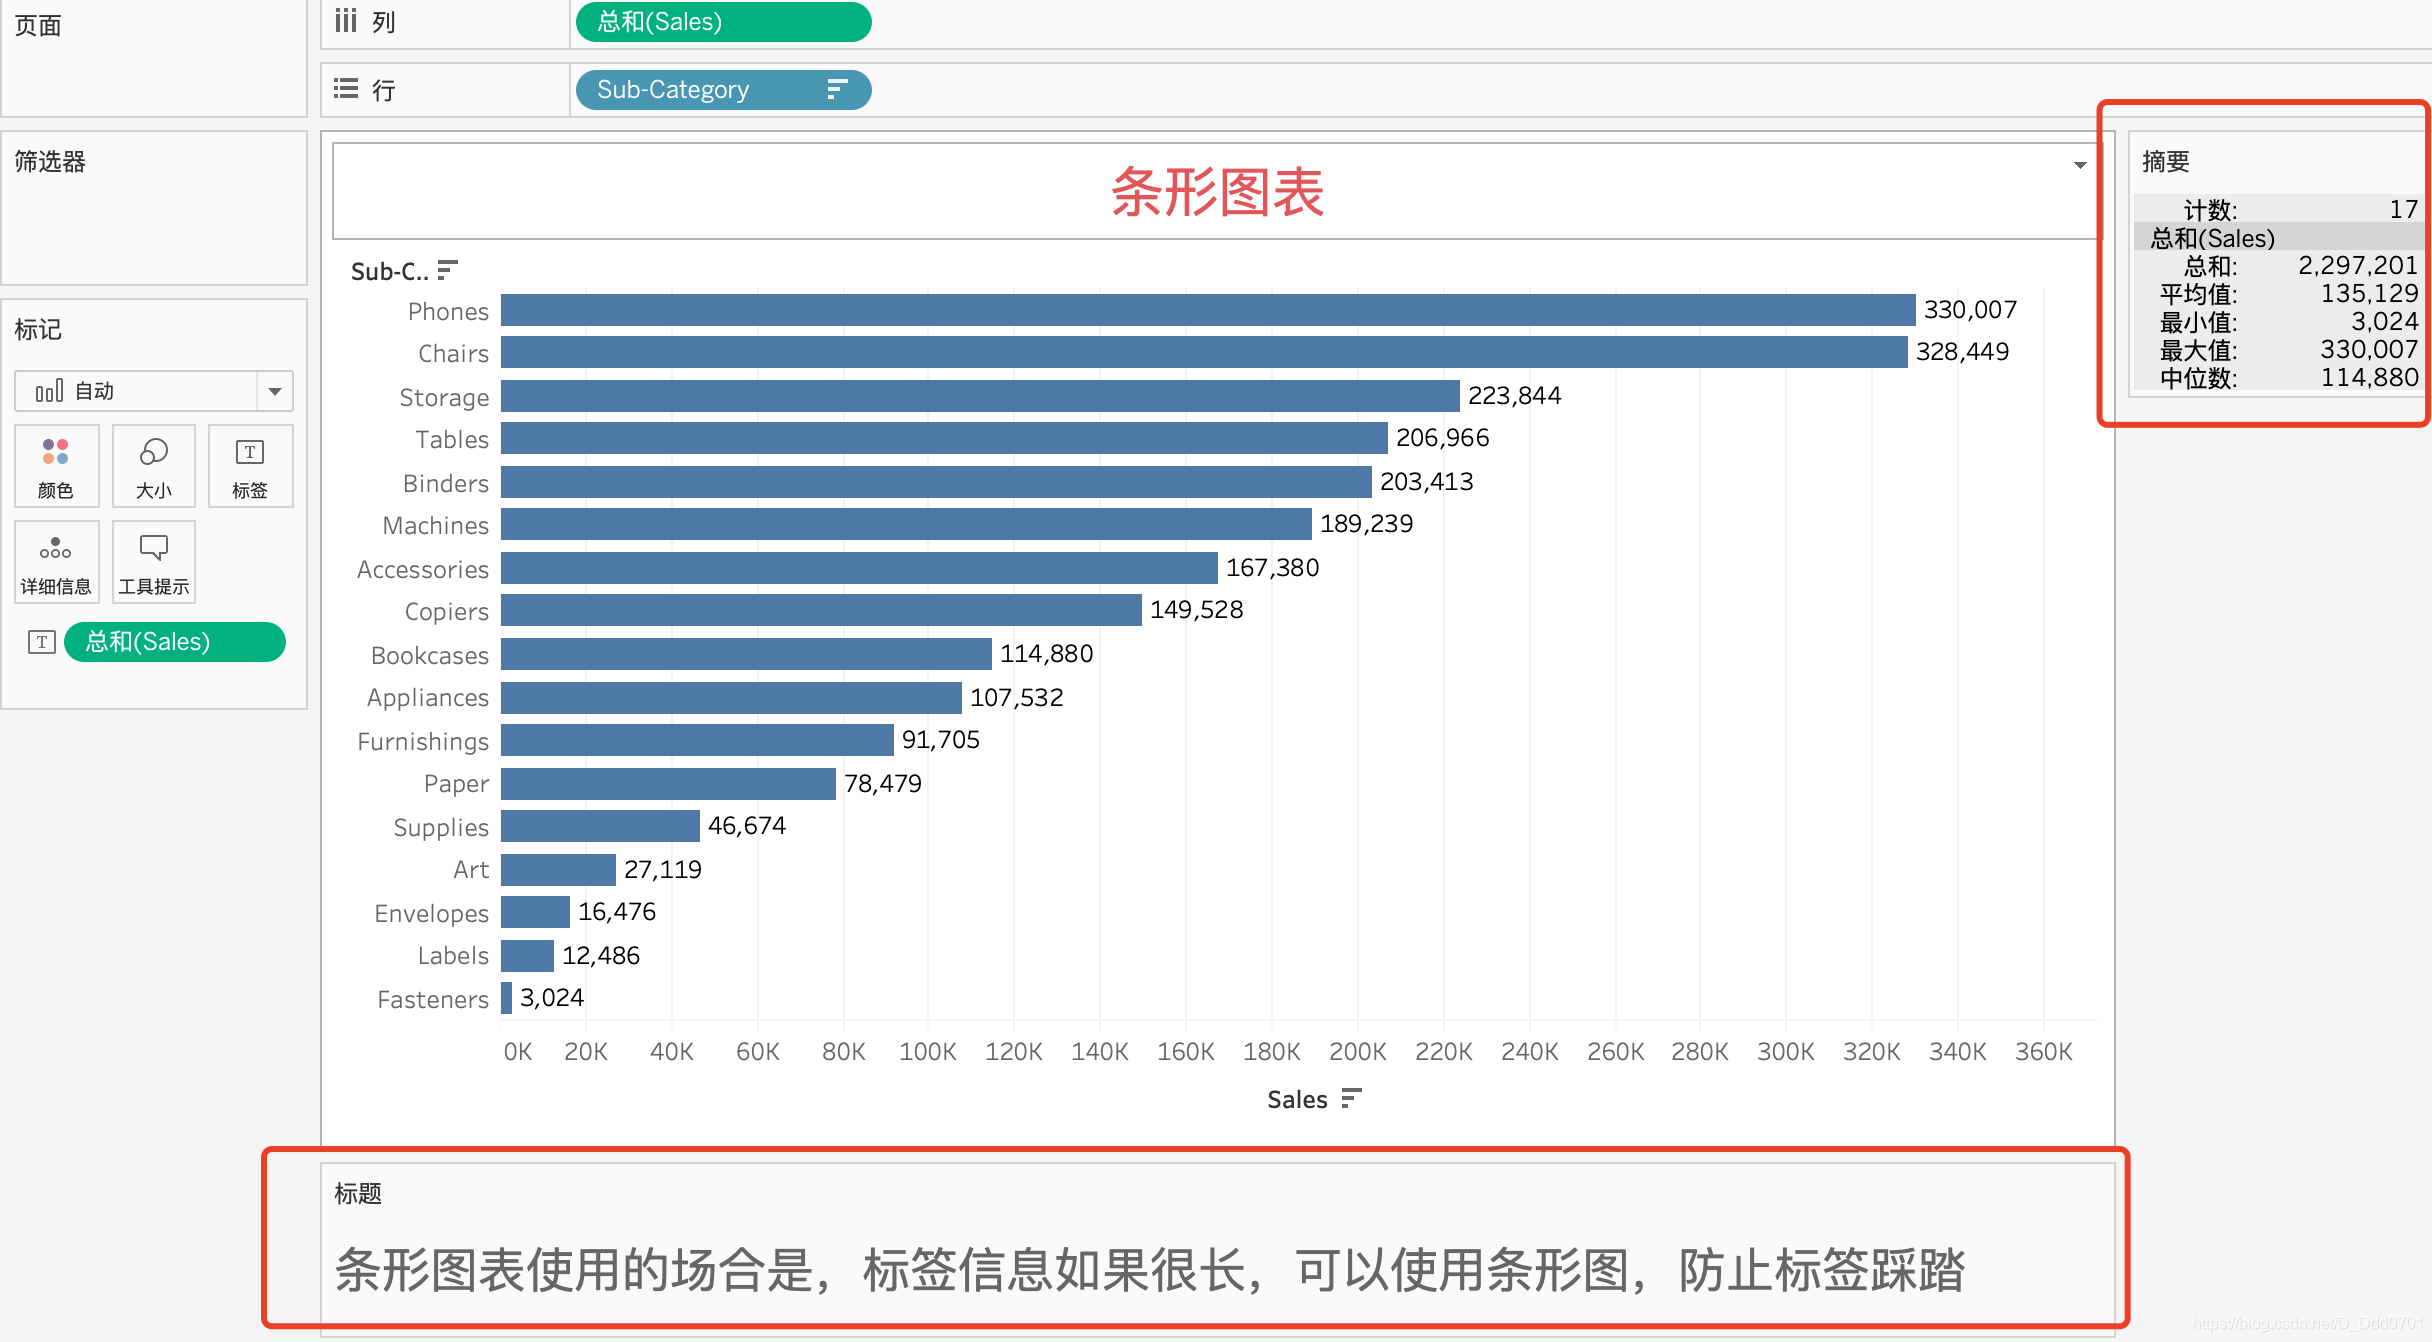Click the 330,007 bar value label

(1970, 310)
